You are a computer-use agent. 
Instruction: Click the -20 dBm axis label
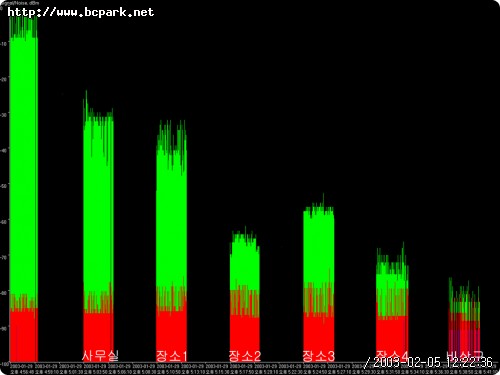point(4,79)
